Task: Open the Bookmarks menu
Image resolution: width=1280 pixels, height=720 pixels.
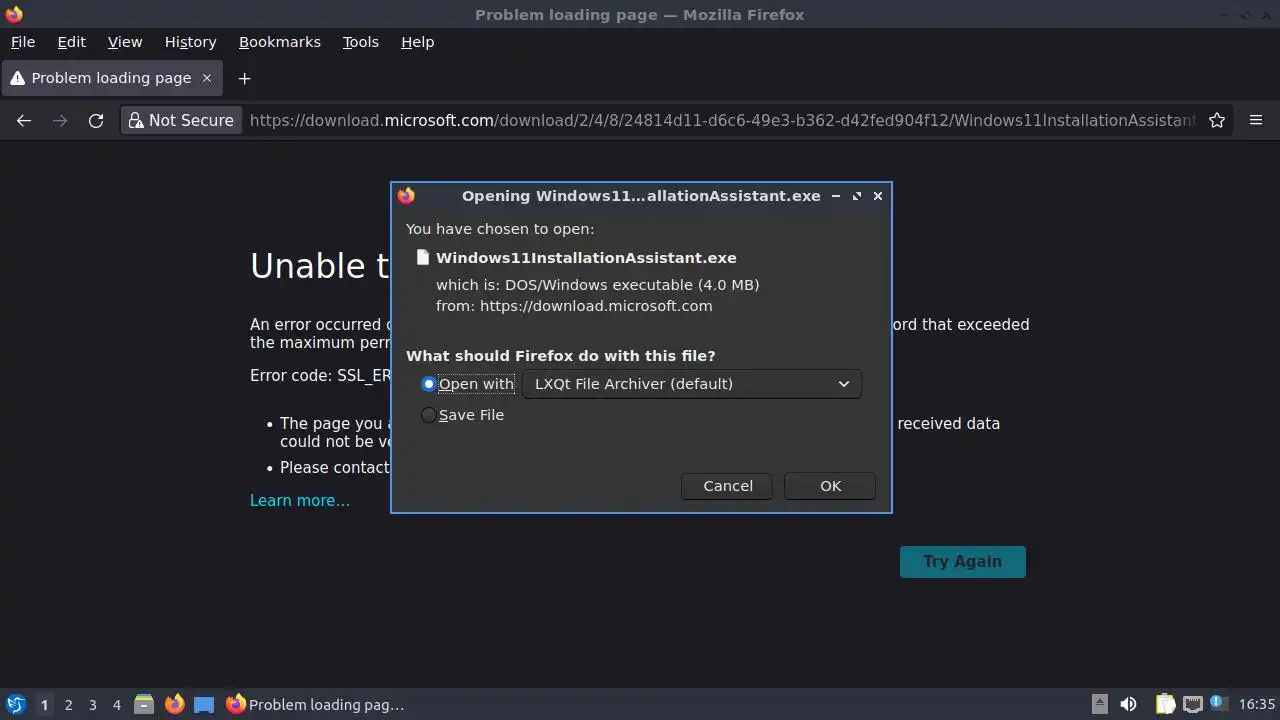Action: pos(280,42)
